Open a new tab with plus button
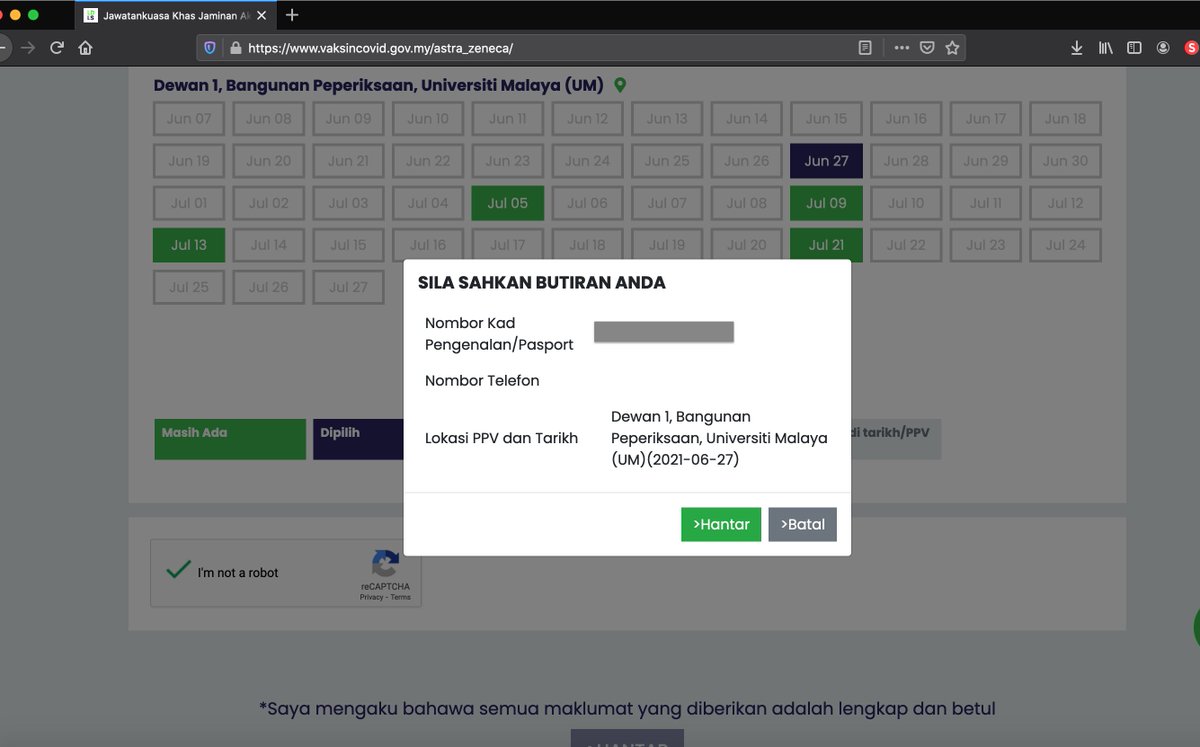The image size is (1200, 747). coord(292,15)
